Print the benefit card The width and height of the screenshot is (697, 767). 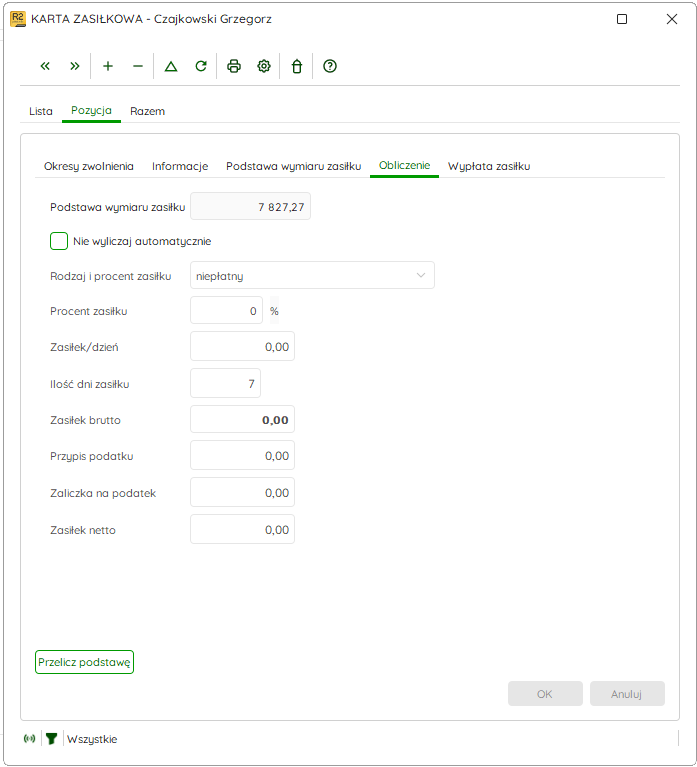pyautogui.click(x=234, y=66)
